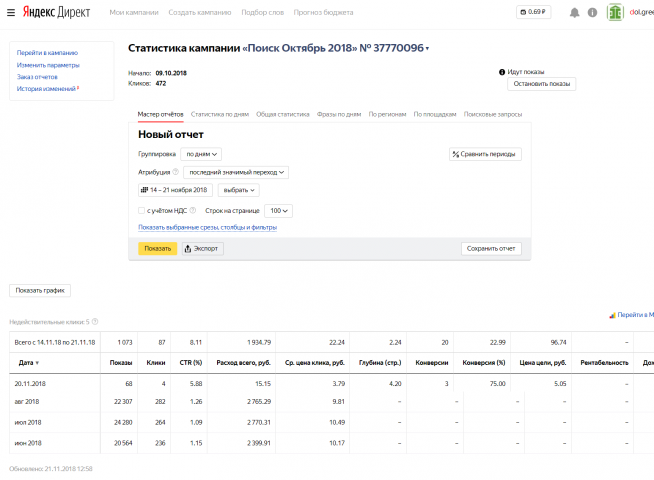Screen dimensions: 654x480
Task: Click "Сравнить периоды" button
Action: tap(485, 154)
